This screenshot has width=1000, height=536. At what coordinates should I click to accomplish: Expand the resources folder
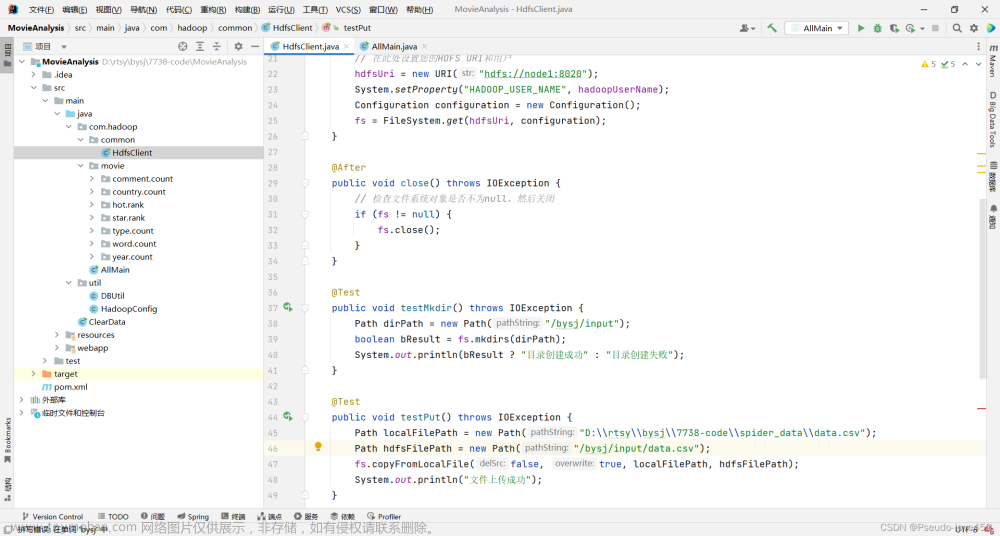pos(57,335)
